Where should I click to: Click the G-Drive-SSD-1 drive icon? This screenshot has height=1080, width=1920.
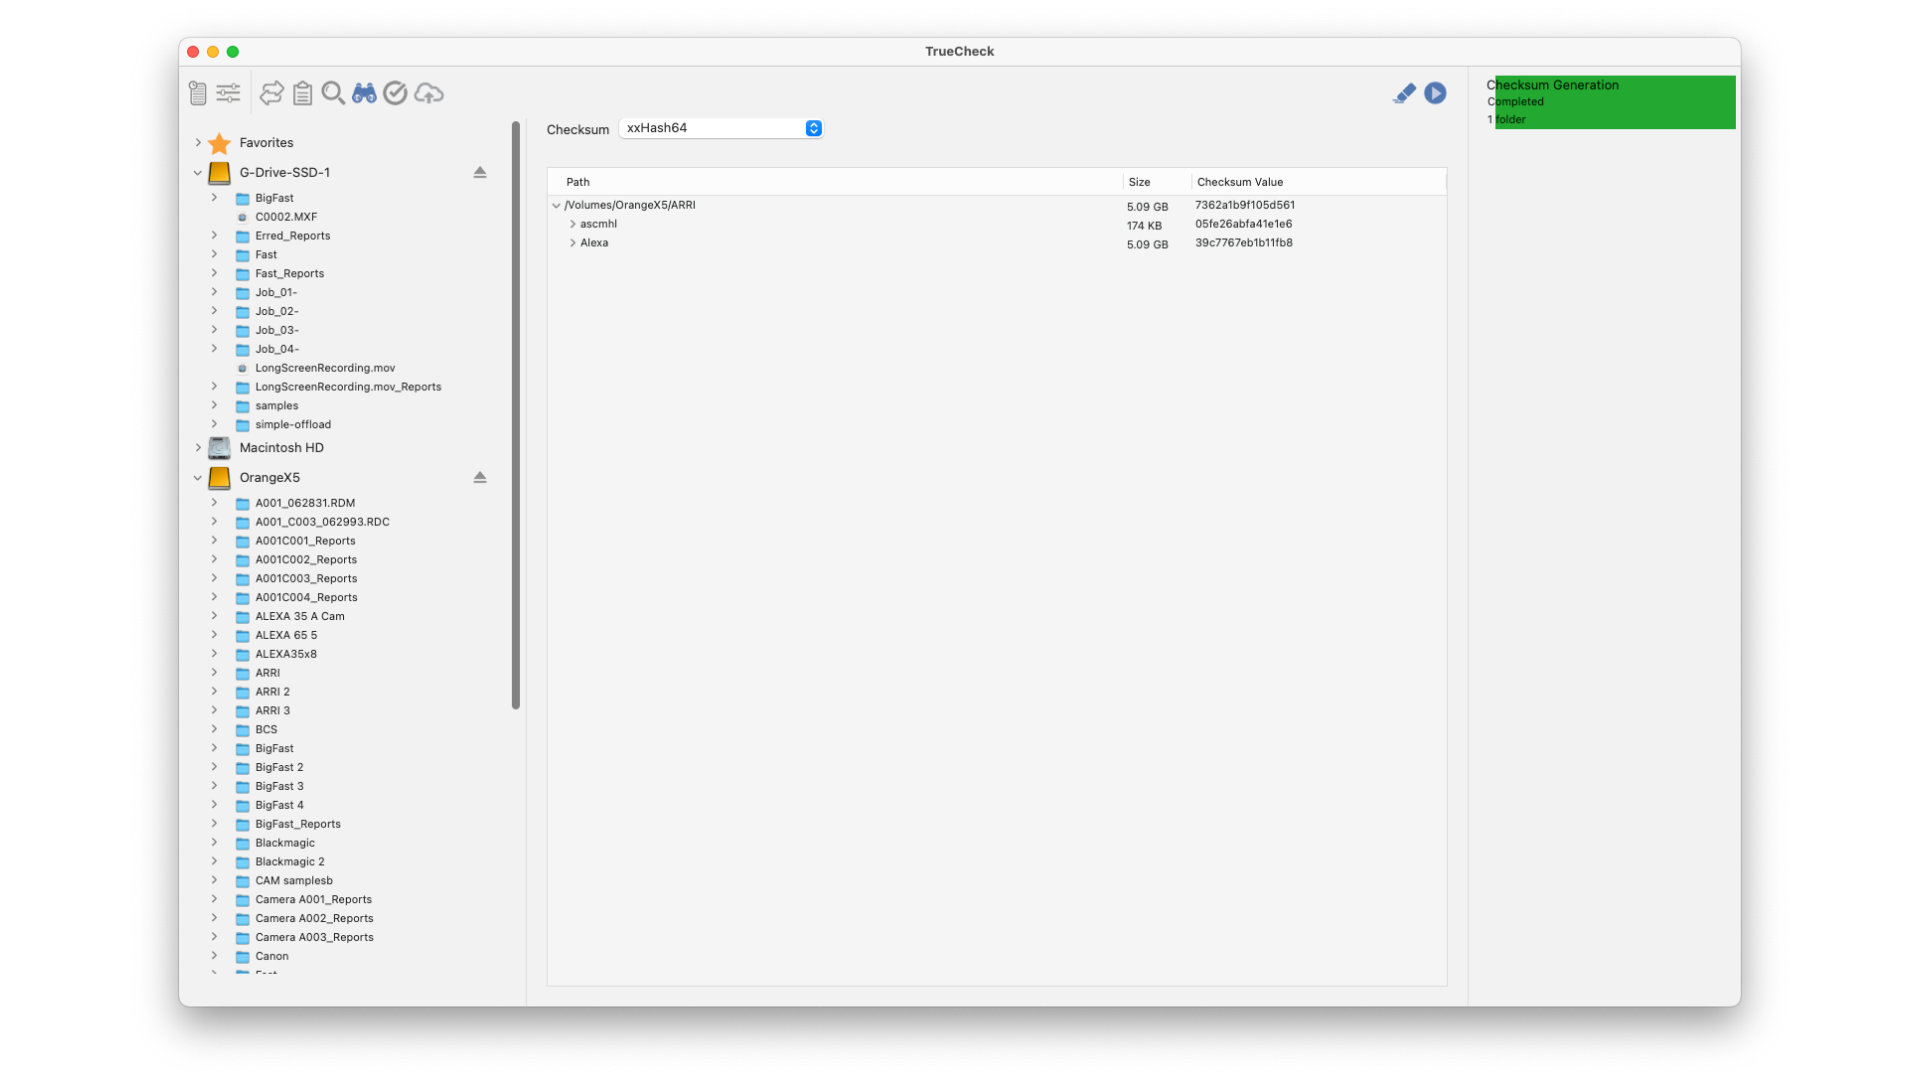point(219,173)
